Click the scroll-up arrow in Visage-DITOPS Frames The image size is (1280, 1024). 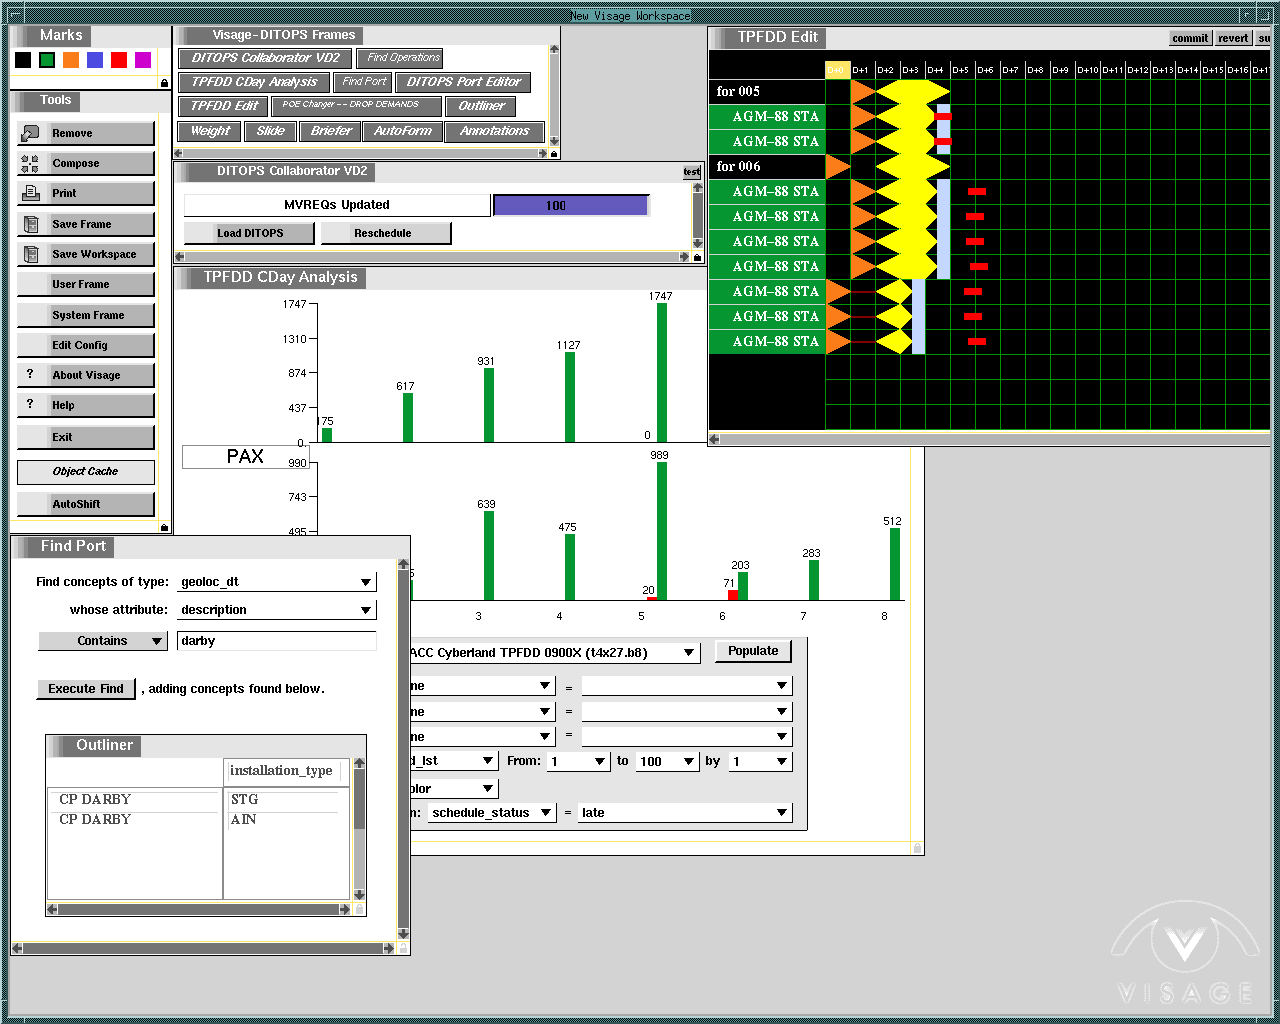pyautogui.click(x=554, y=48)
